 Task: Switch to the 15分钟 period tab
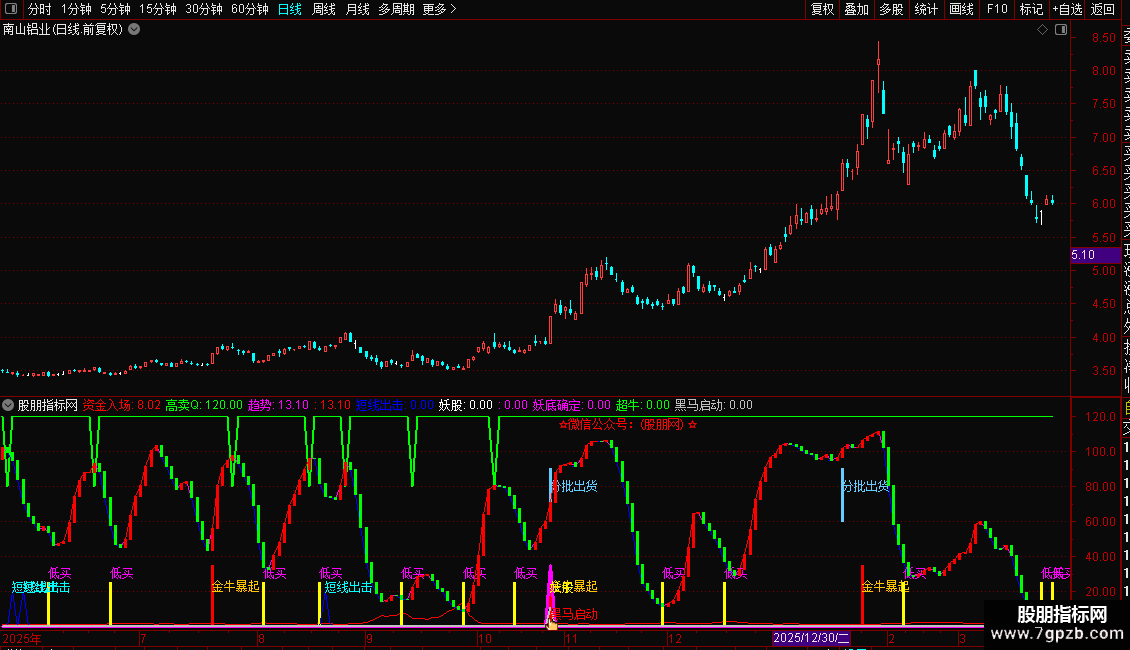tap(158, 9)
